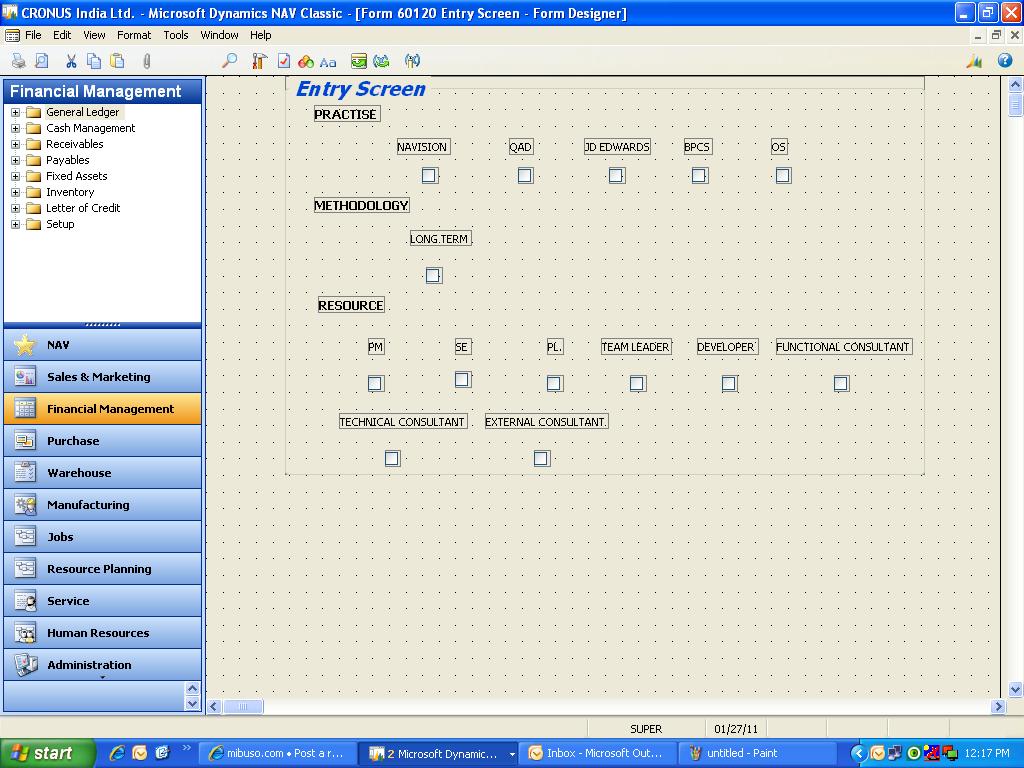Open the NAV star menu button

103,345
